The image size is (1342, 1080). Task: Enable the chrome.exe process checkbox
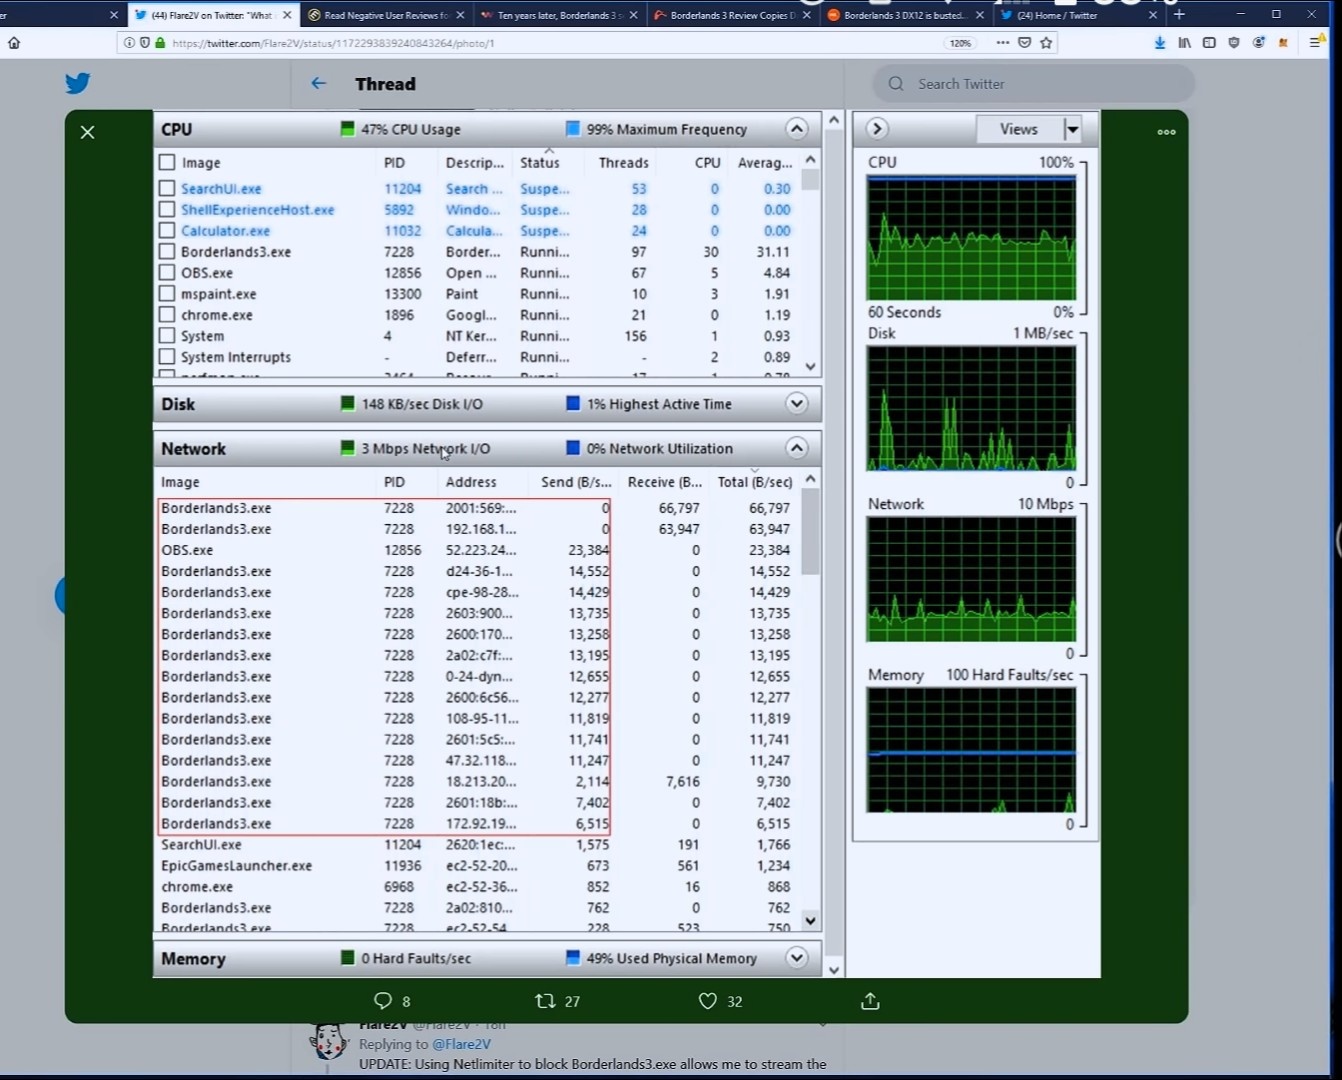[x=167, y=315]
